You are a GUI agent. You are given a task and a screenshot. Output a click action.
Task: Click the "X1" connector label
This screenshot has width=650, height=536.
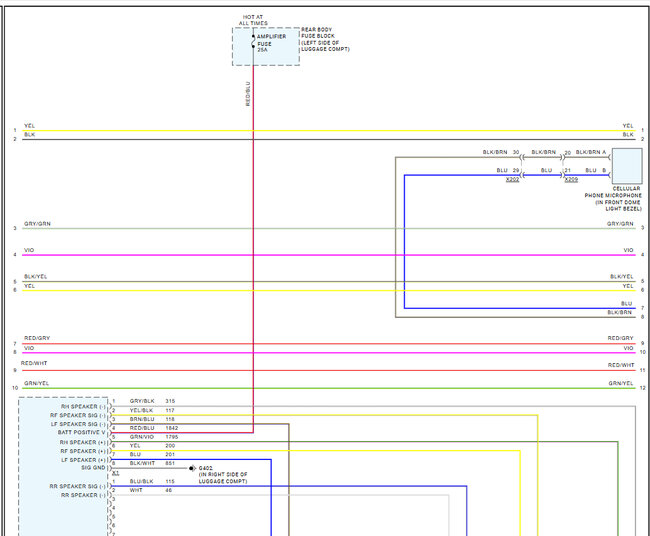coord(116,473)
